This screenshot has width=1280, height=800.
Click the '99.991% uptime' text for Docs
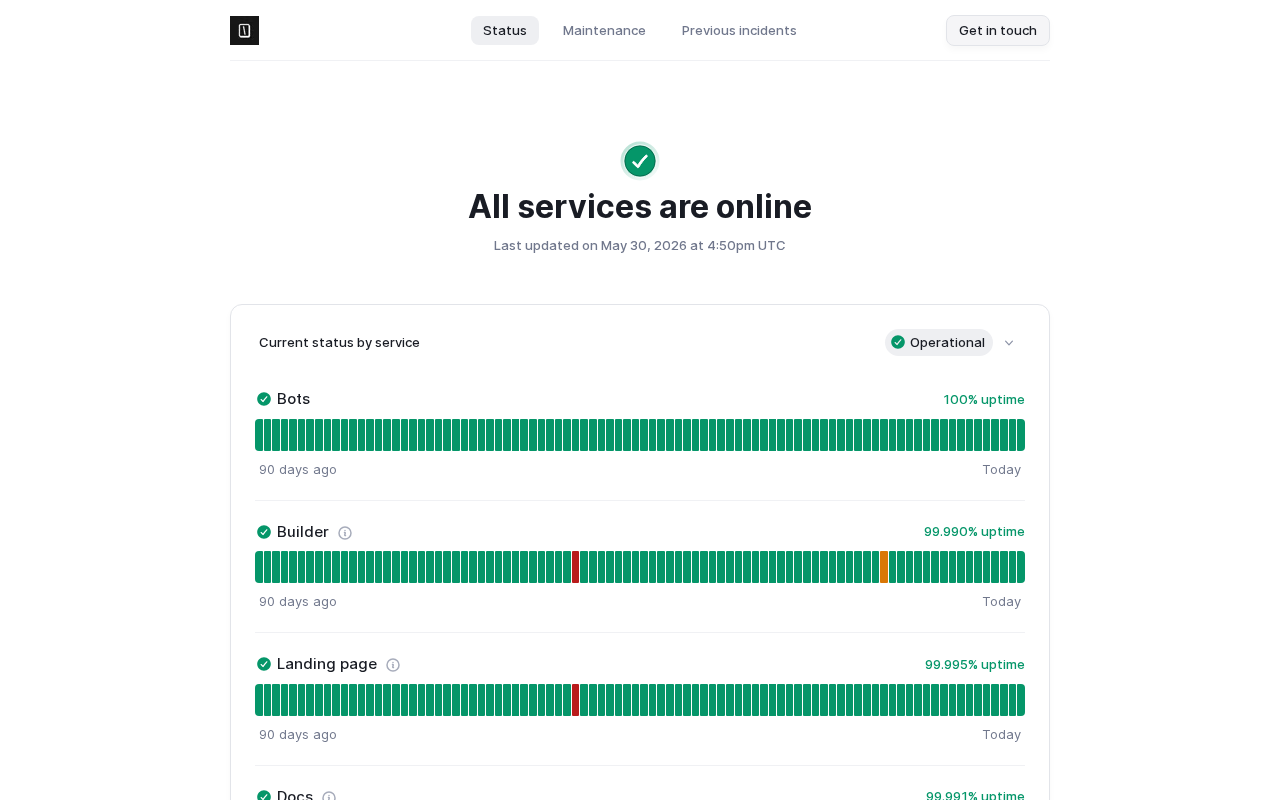975,795
